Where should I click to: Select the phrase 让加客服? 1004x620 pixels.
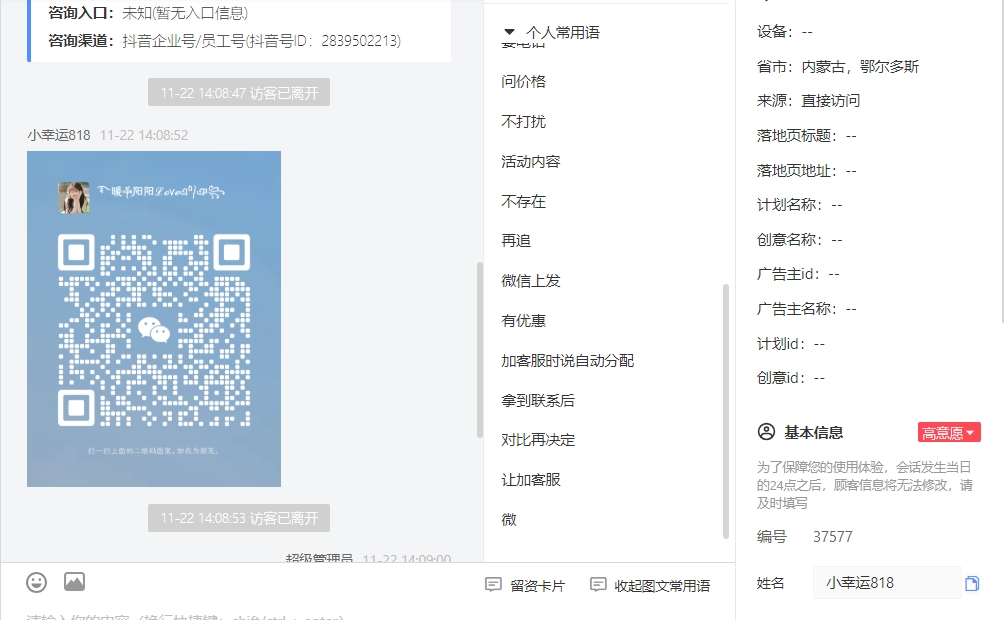coord(530,480)
